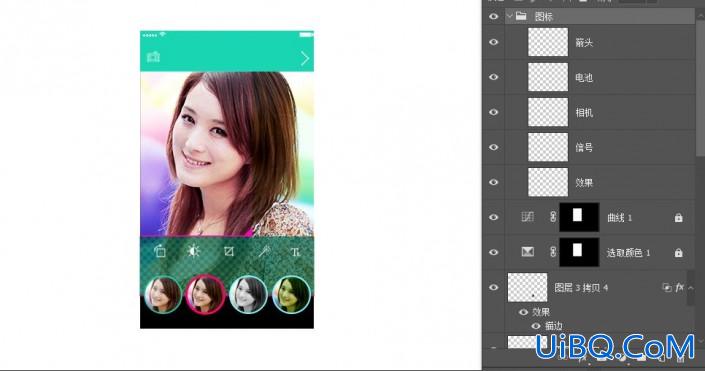
Task: Click the magic wand icon in mockup
Action: click(x=263, y=251)
